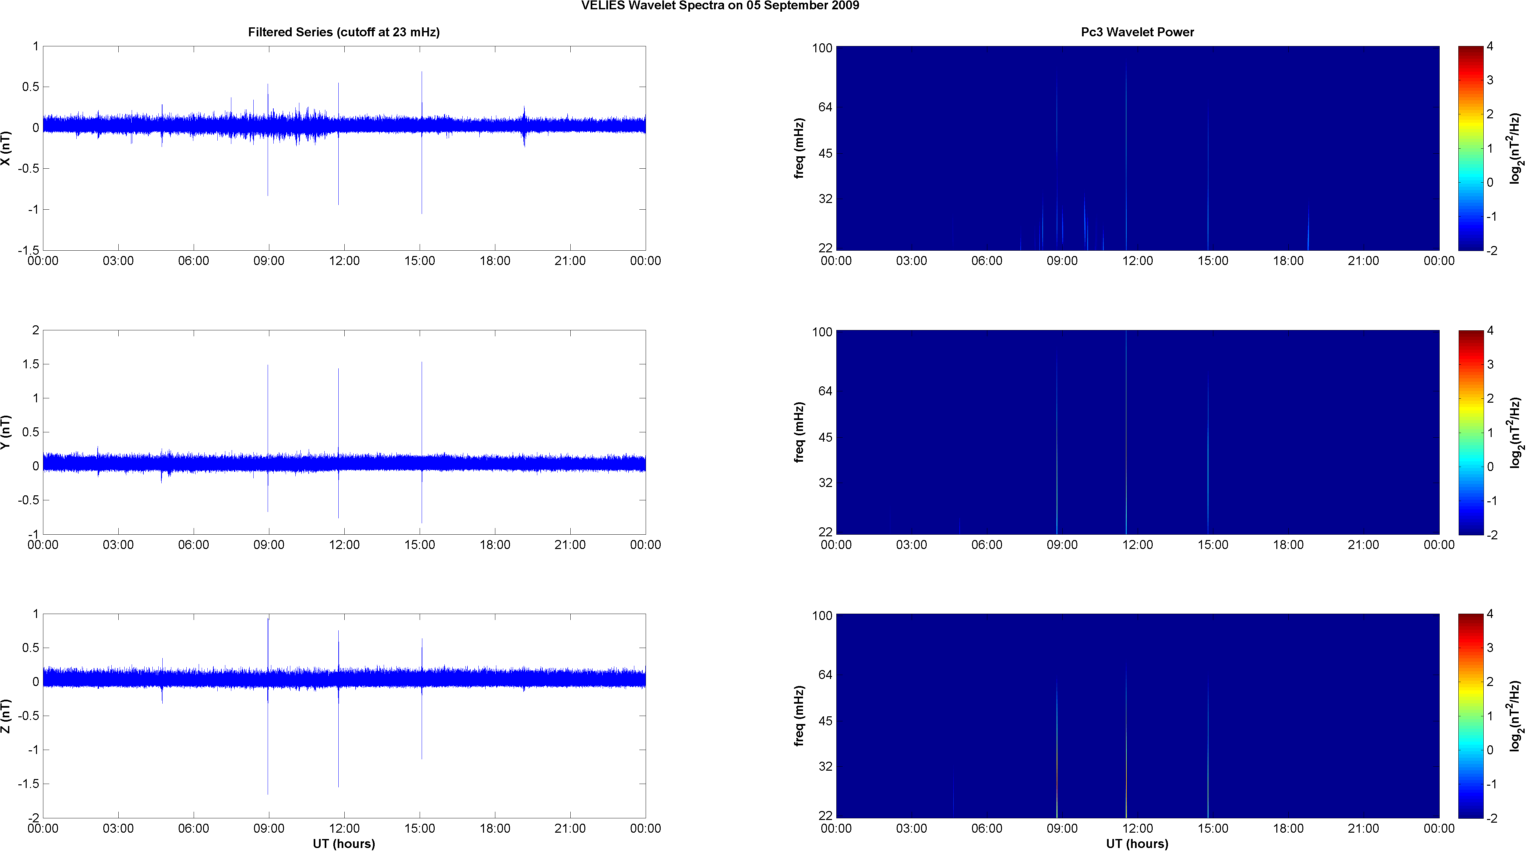The width and height of the screenshot is (1526, 851).
Task: Click the "64" frequency tick of the top spectrum
Action: click(x=825, y=107)
